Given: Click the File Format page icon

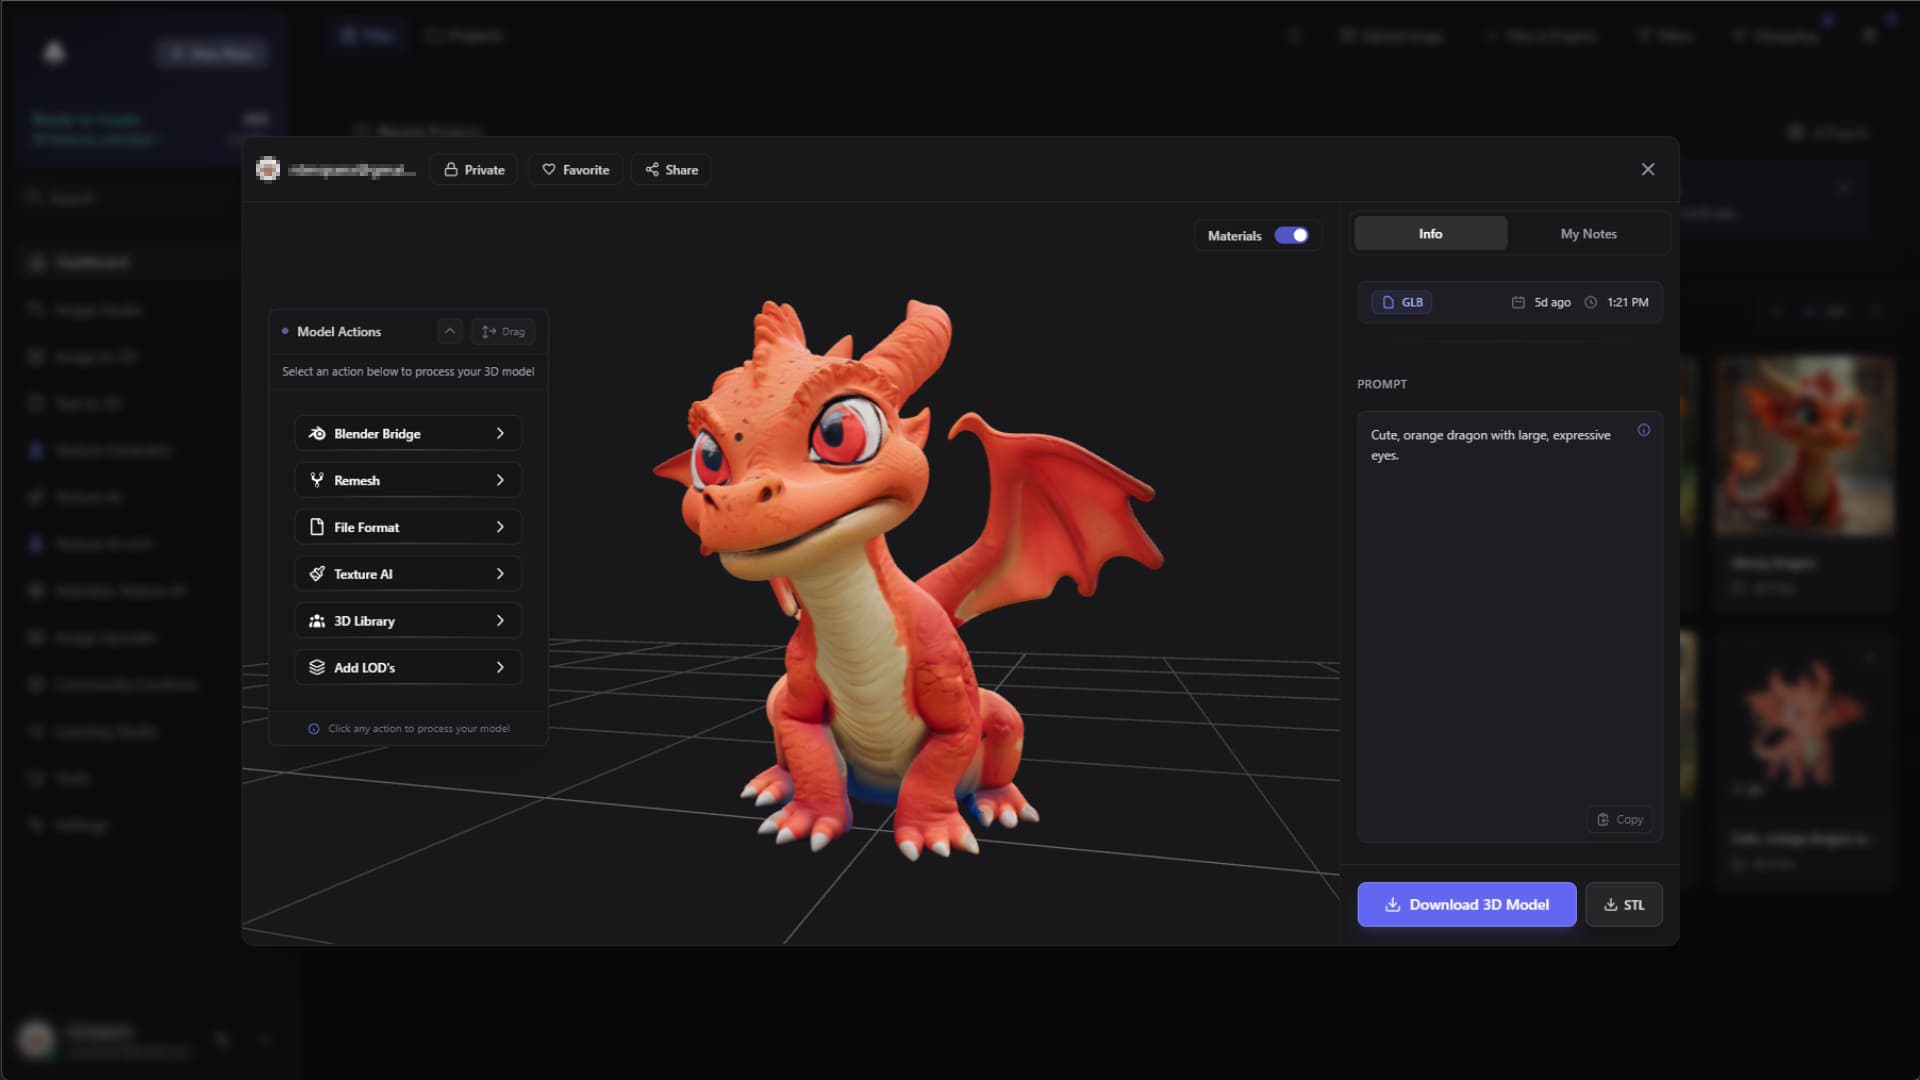Looking at the screenshot, I should click(317, 527).
